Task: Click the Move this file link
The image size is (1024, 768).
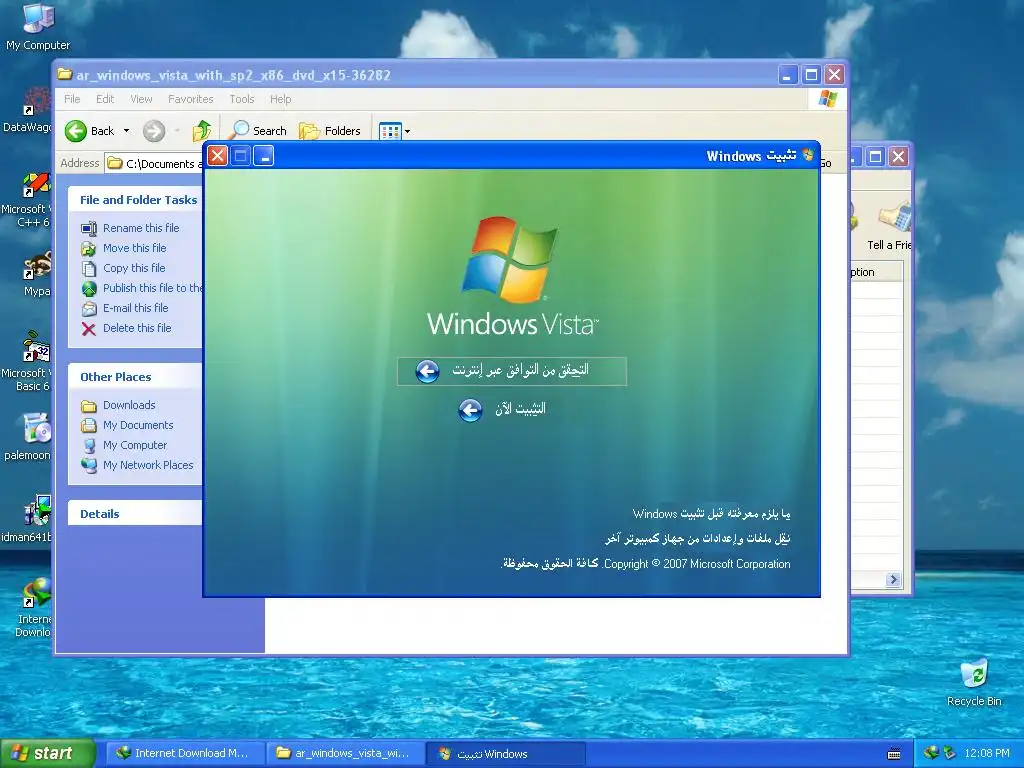Action: click(135, 248)
